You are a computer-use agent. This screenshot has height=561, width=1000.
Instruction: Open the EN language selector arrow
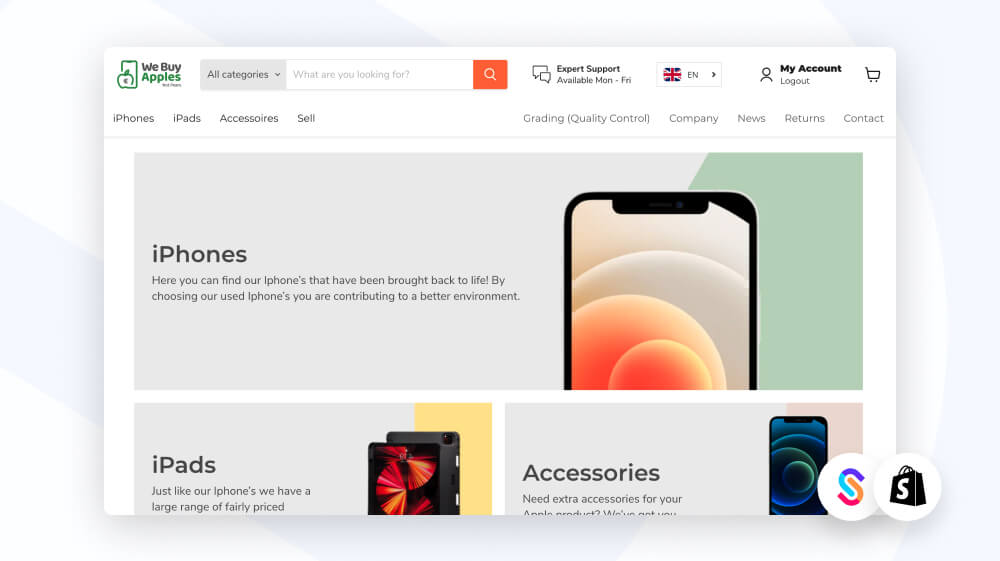coord(713,75)
